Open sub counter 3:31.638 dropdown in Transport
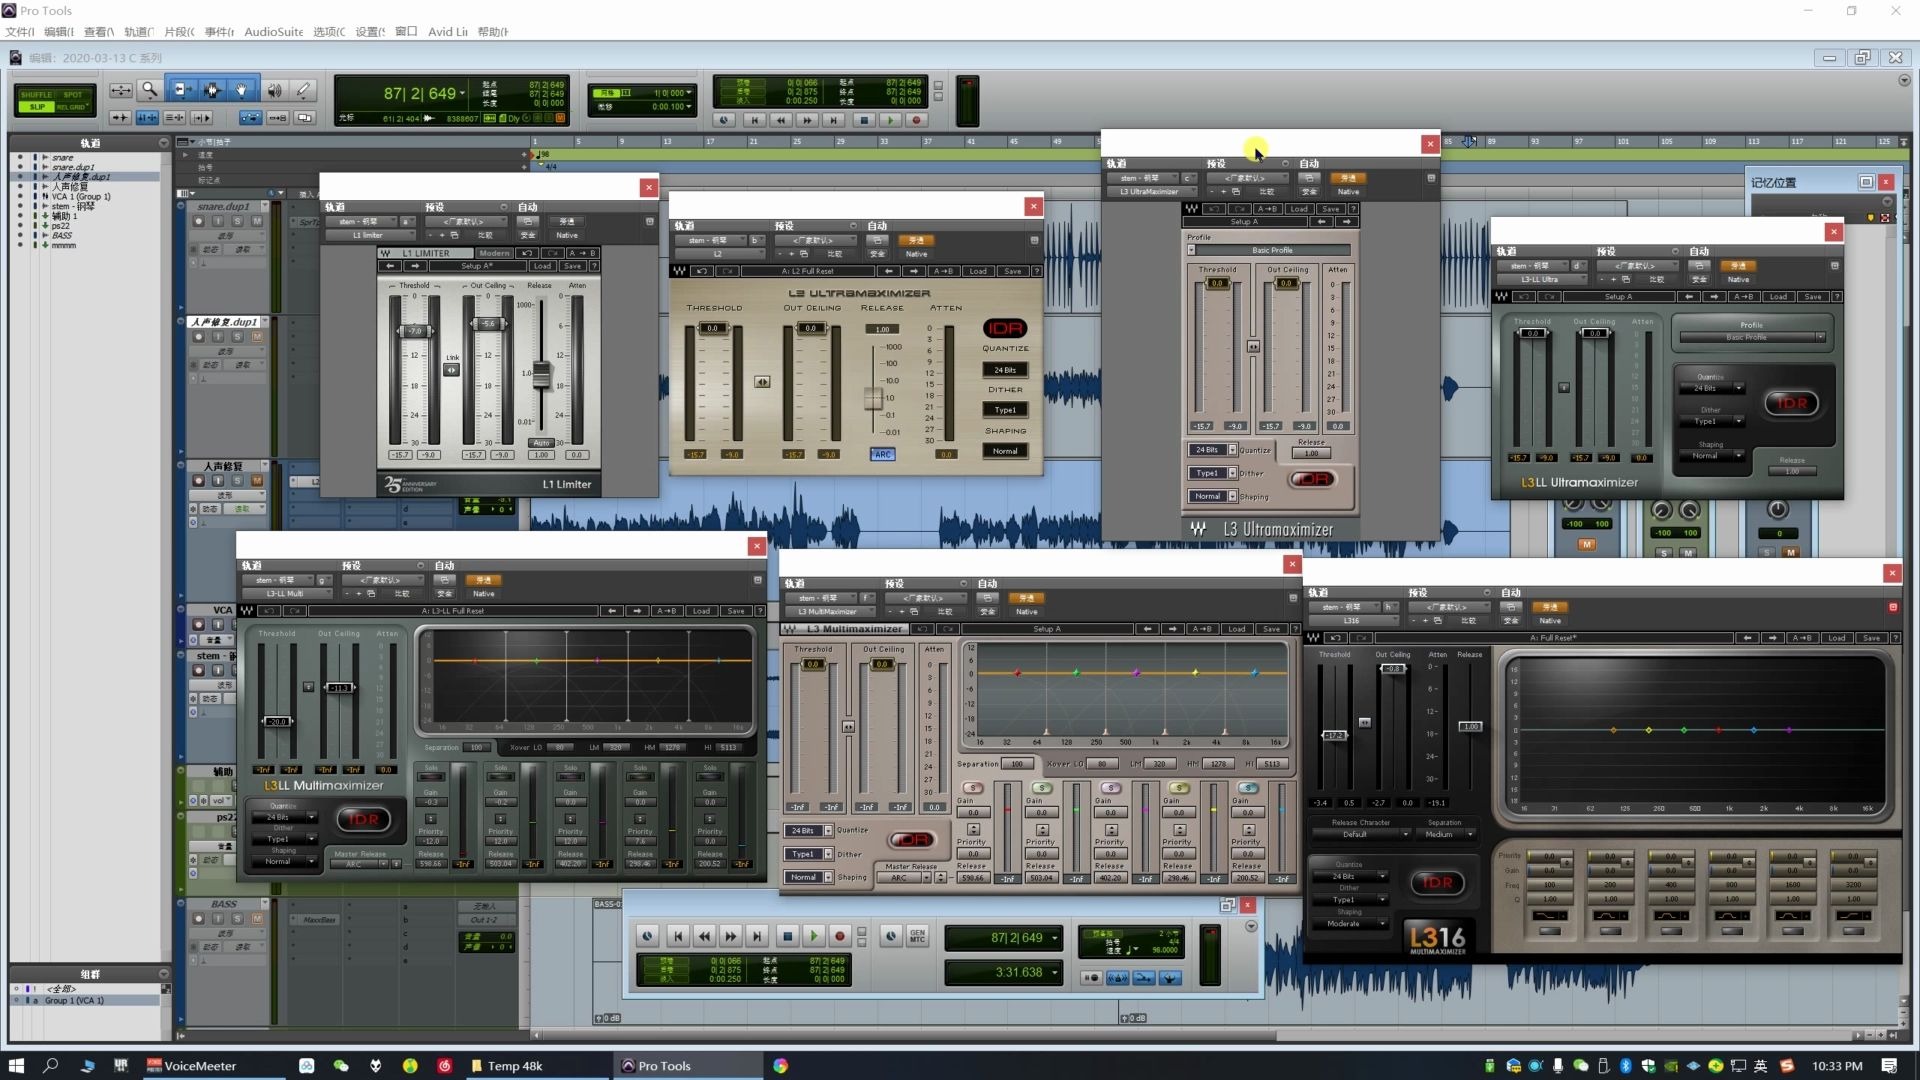 tap(1054, 972)
